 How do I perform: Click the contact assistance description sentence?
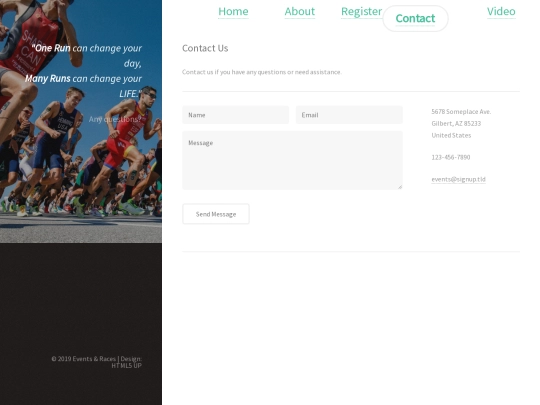coord(262,72)
